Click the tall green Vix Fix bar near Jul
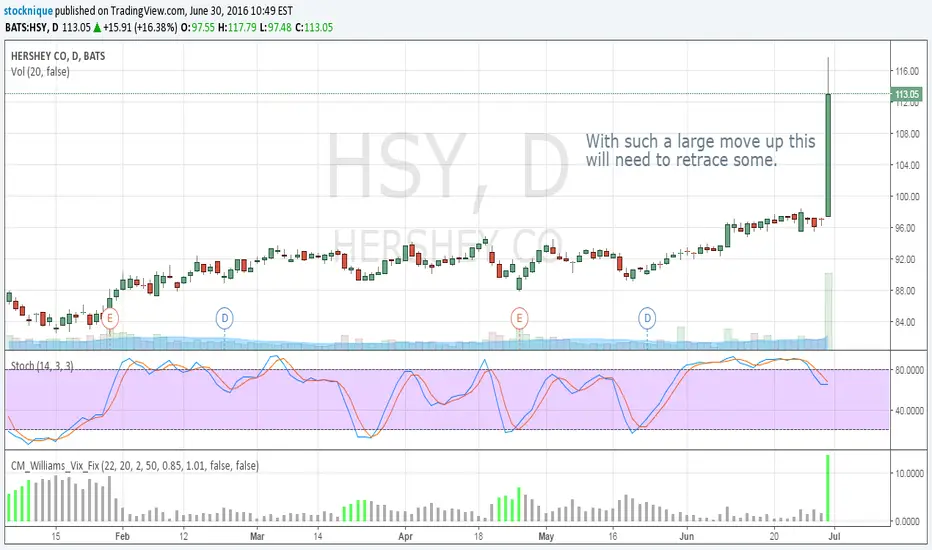Viewport: 932px width, 550px height. pos(827,488)
